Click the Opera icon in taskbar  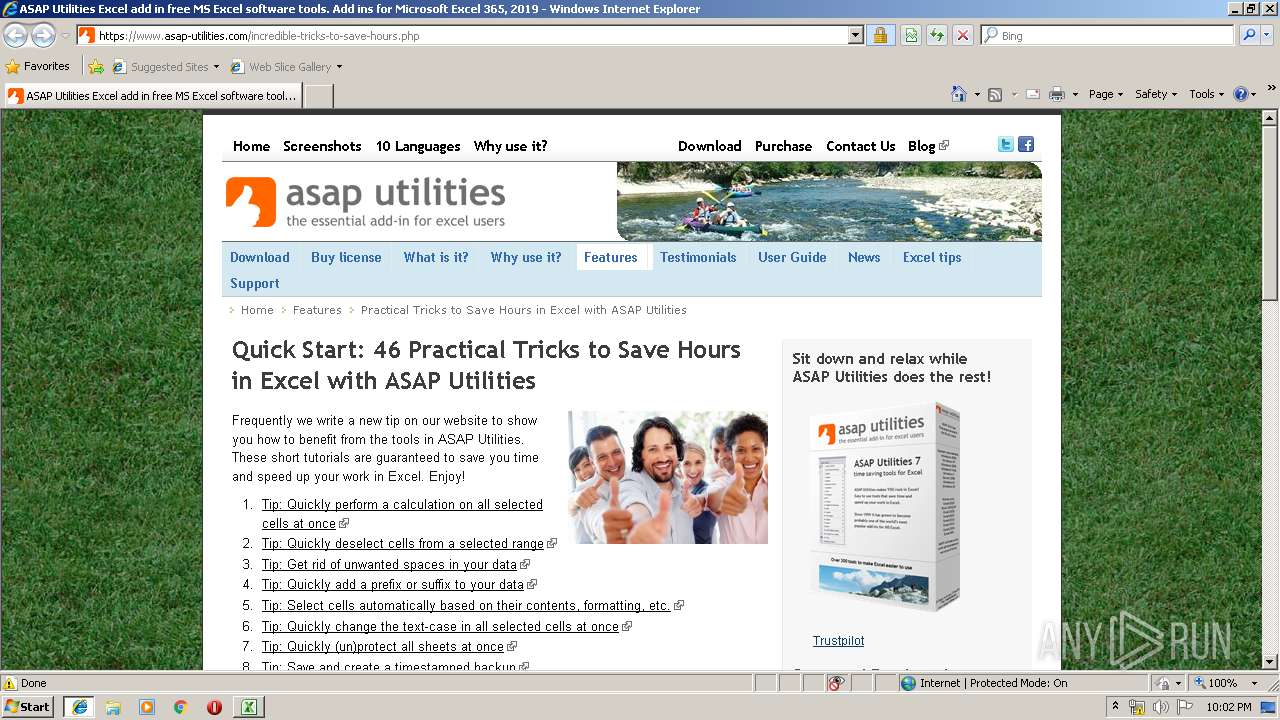coord(214,707)
